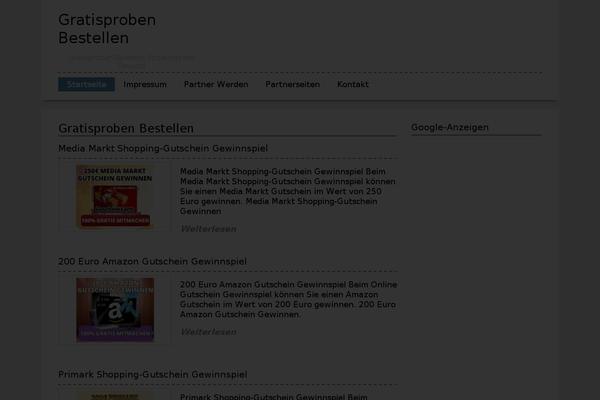Click the Google-Anzeigen sidebar heading
The image size is (600, 400).
coord(450,127)
